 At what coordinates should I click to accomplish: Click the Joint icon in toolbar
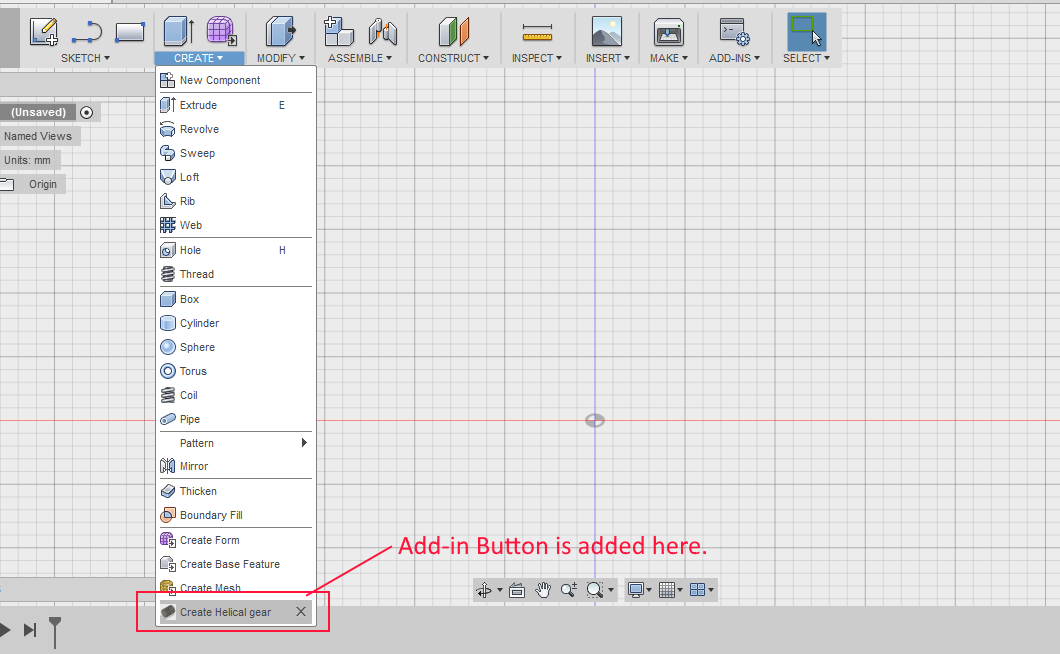383,32
